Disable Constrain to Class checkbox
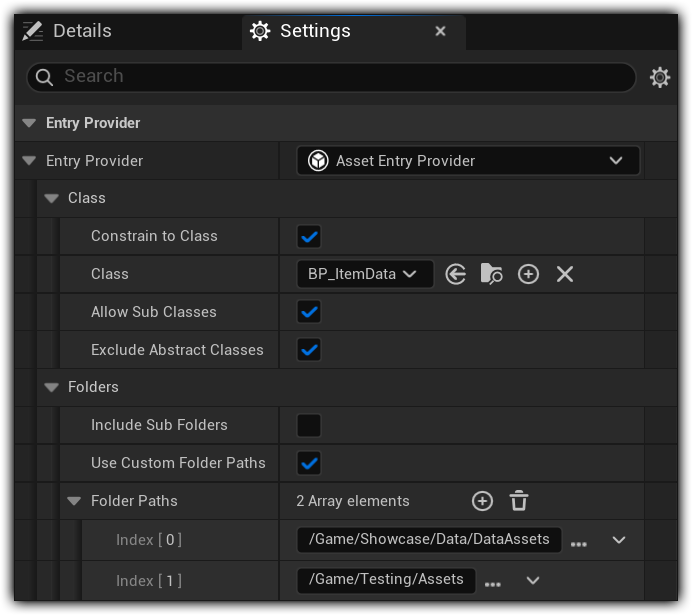The height and width of the screenshot is (615, 692). 309,237
